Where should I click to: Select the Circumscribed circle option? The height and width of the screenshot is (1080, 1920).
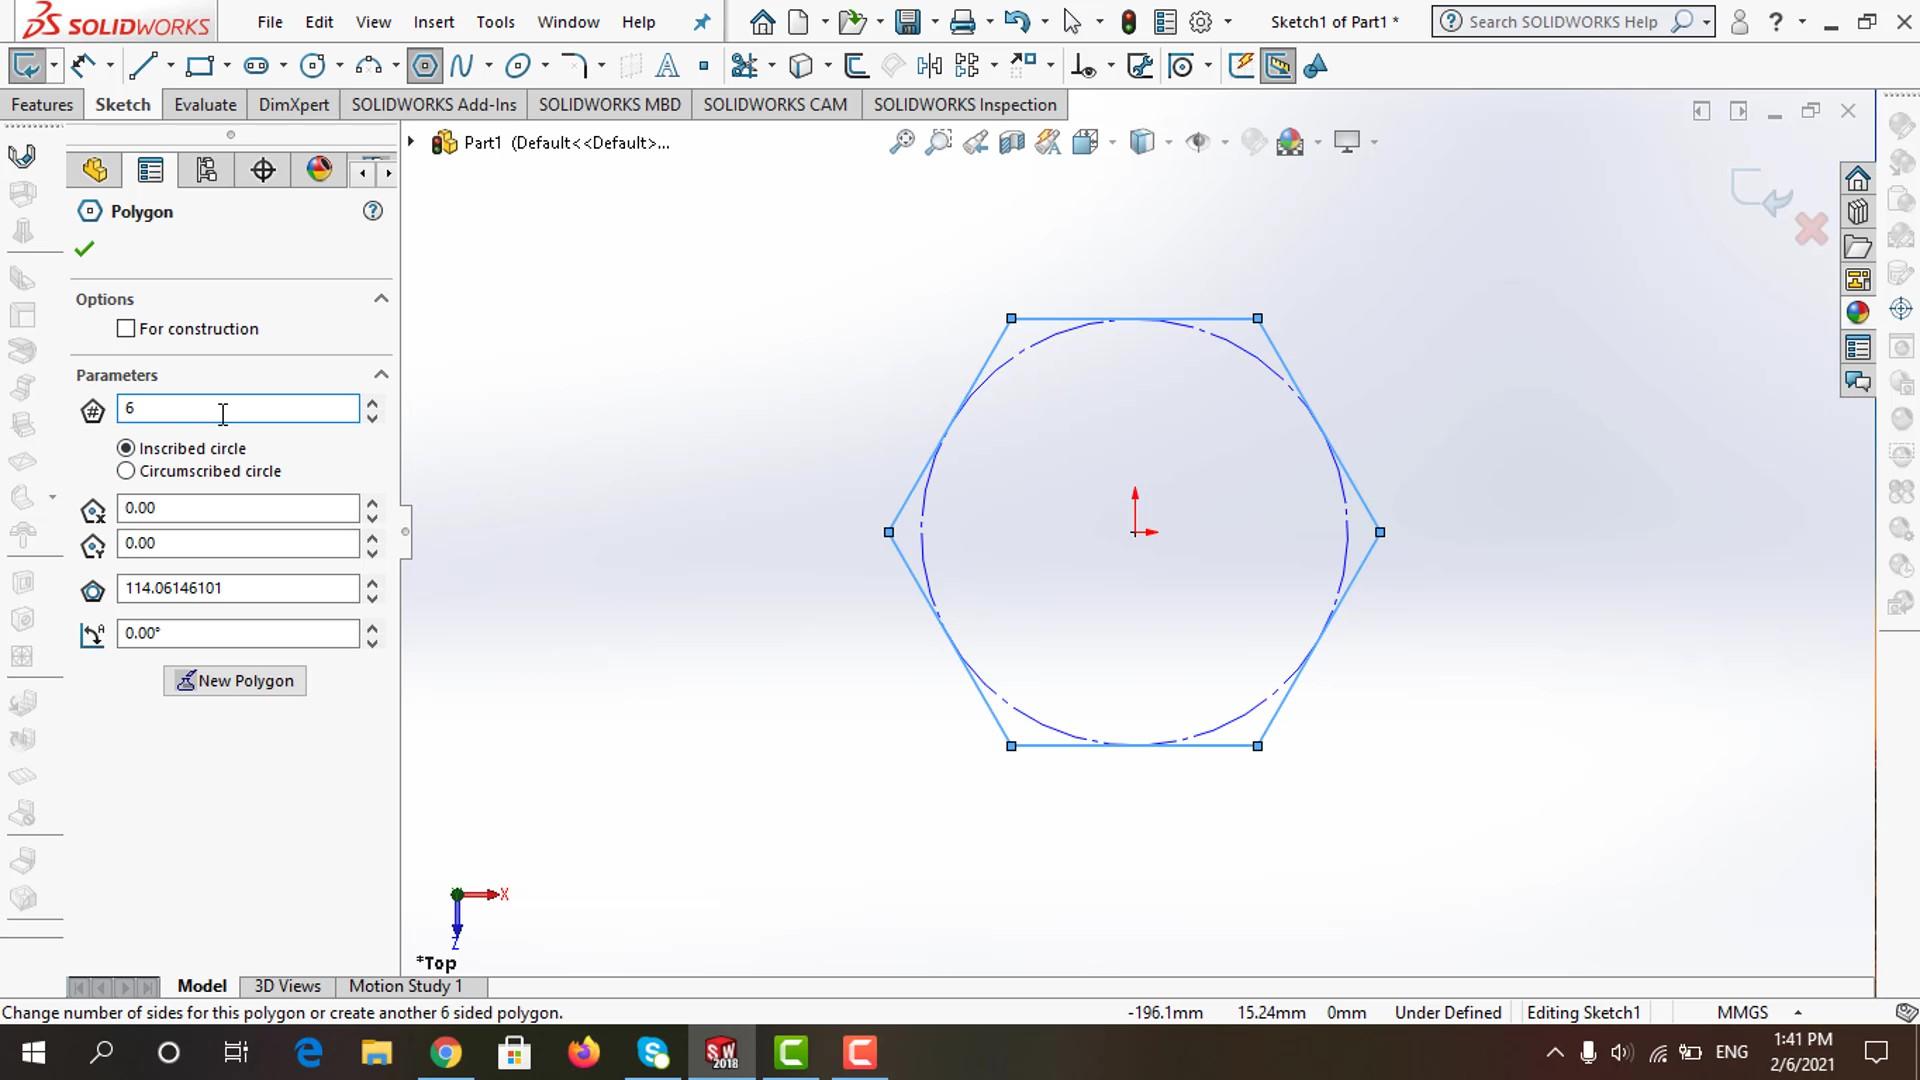[126, 471]
